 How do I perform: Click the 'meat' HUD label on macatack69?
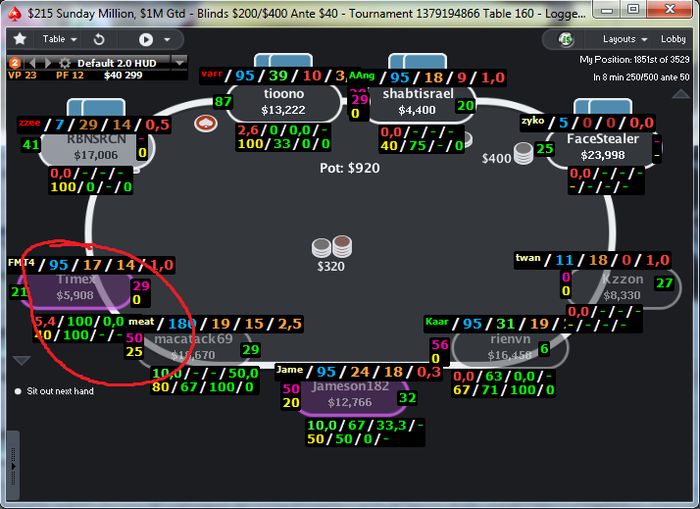141,321
